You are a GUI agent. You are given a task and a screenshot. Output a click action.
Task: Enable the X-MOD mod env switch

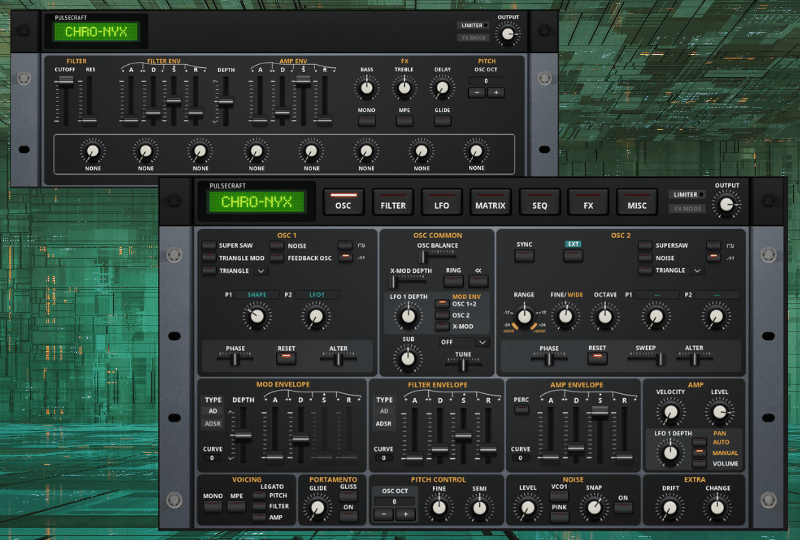[442, 326]
